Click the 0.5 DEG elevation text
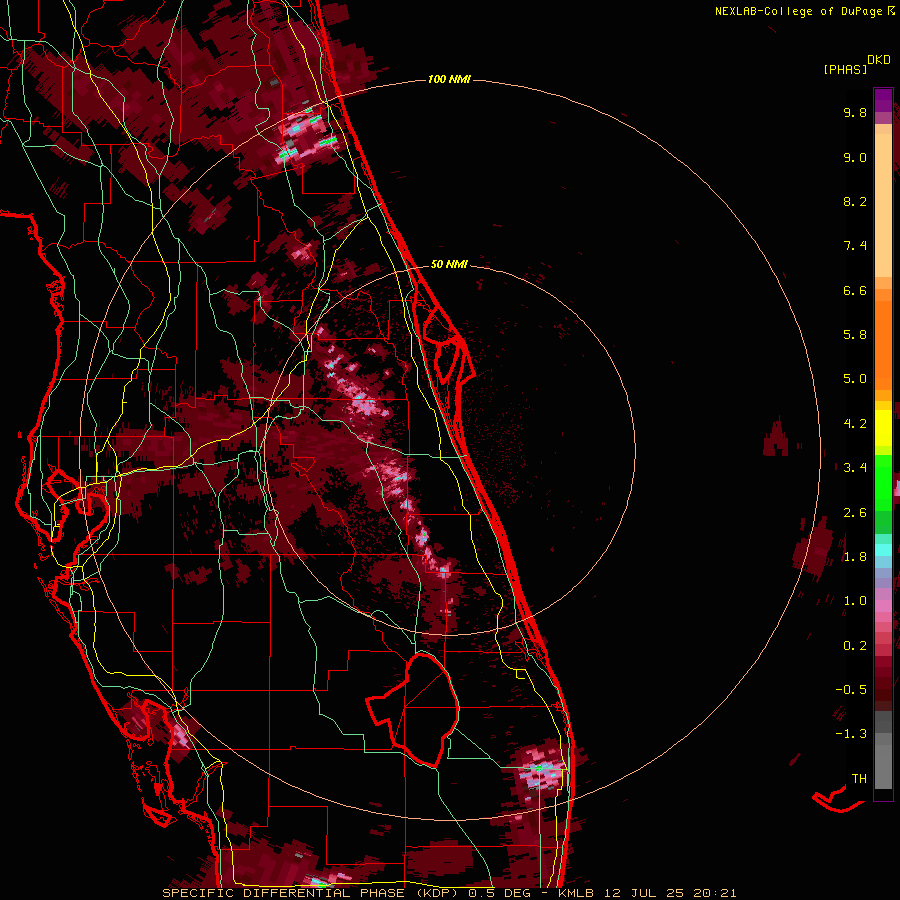900x900 pixels. click(499, 893)
